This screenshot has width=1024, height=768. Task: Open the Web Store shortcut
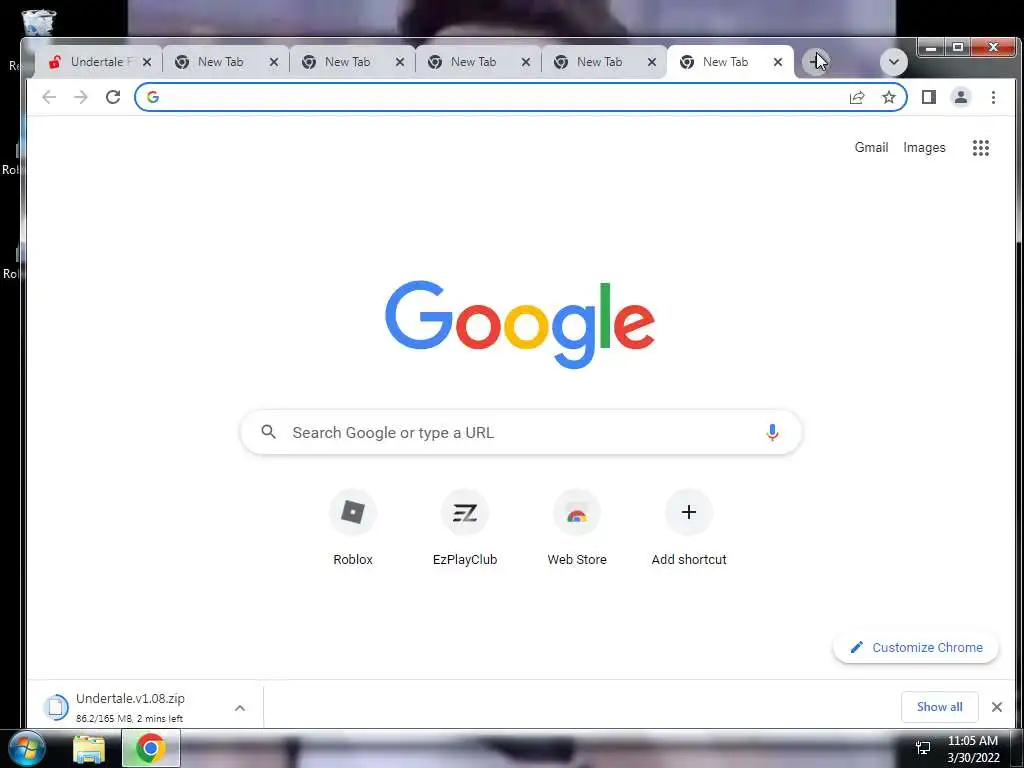[x=577, y=512]
